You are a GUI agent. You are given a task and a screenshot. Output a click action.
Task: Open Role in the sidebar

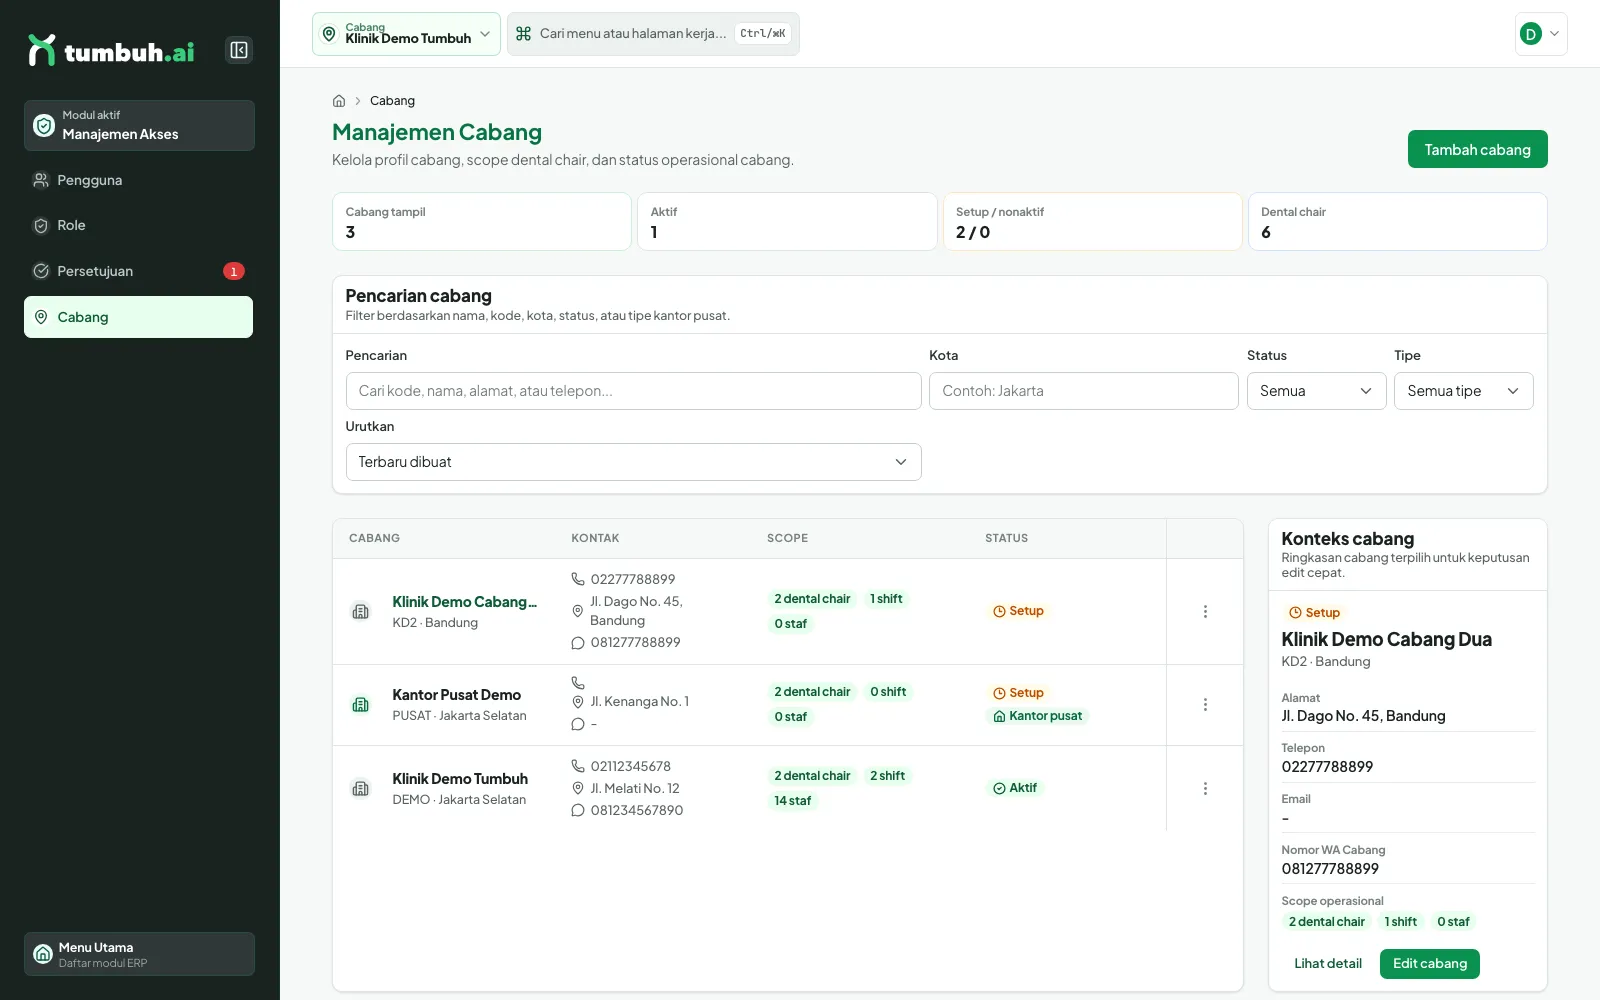(x=138, y=226)
